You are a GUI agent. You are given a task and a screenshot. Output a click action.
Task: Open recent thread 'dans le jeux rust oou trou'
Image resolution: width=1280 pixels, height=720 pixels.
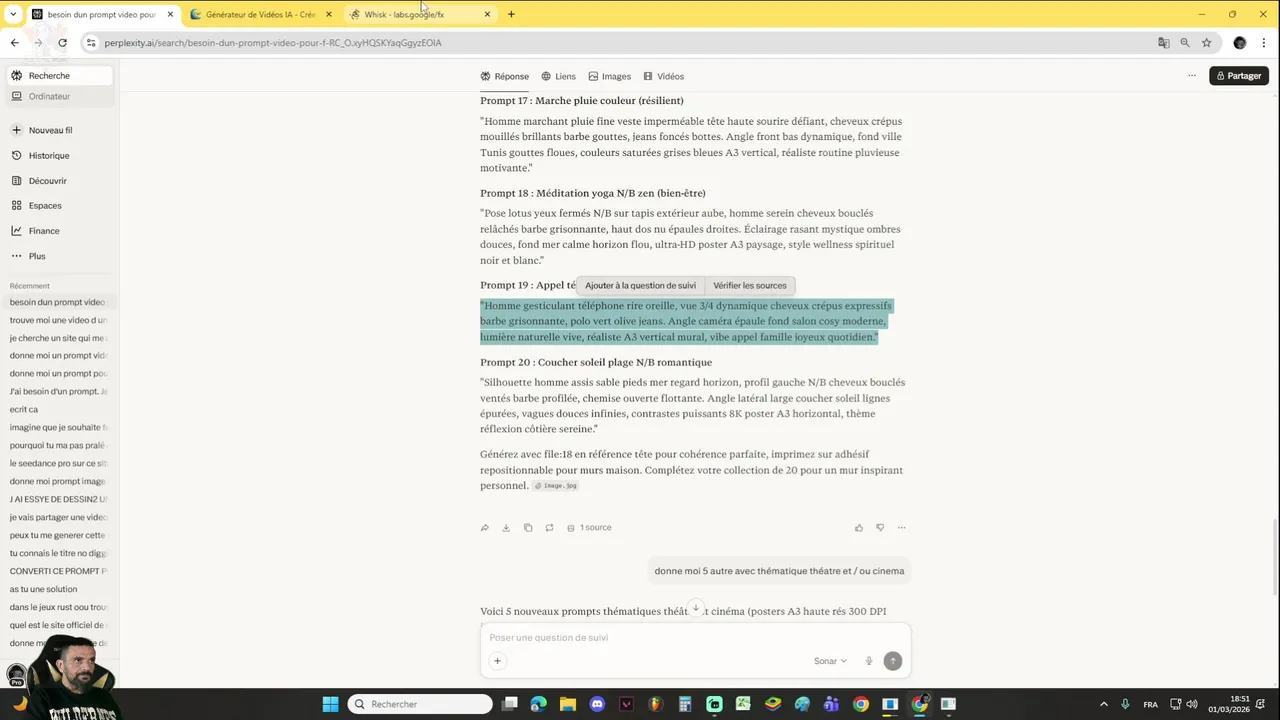coord(58,607)
